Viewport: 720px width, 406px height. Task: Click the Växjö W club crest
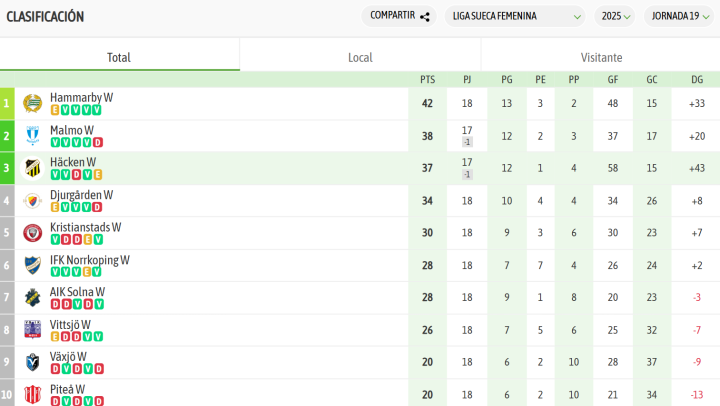(x=32, y=363)
